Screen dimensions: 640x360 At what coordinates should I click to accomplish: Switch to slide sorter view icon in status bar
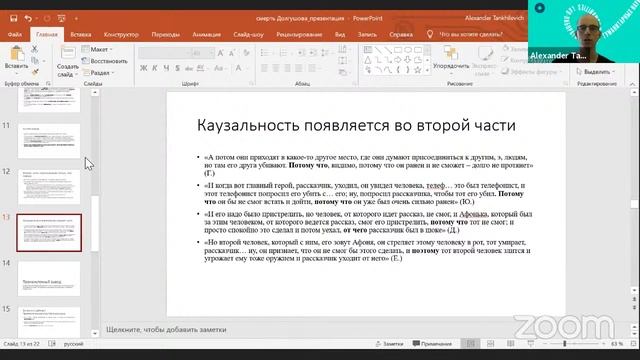click(491, 344)
